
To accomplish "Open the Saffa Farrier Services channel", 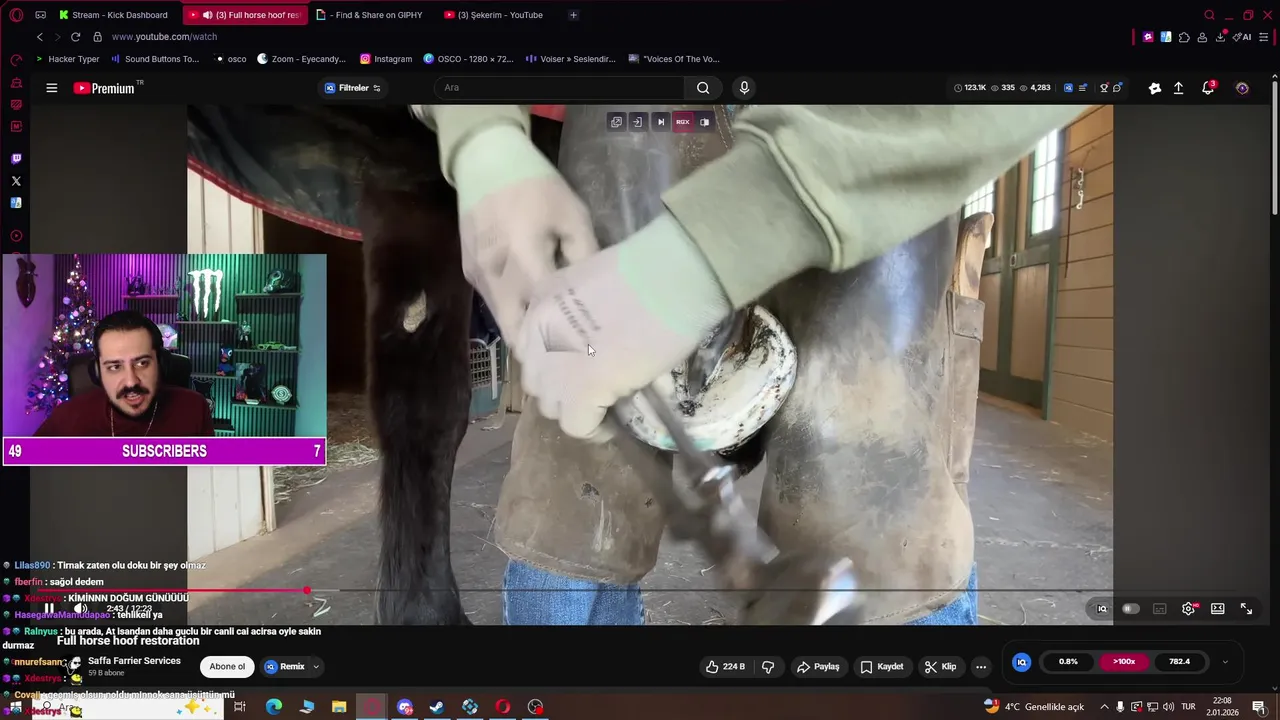I will coord(134,661).
